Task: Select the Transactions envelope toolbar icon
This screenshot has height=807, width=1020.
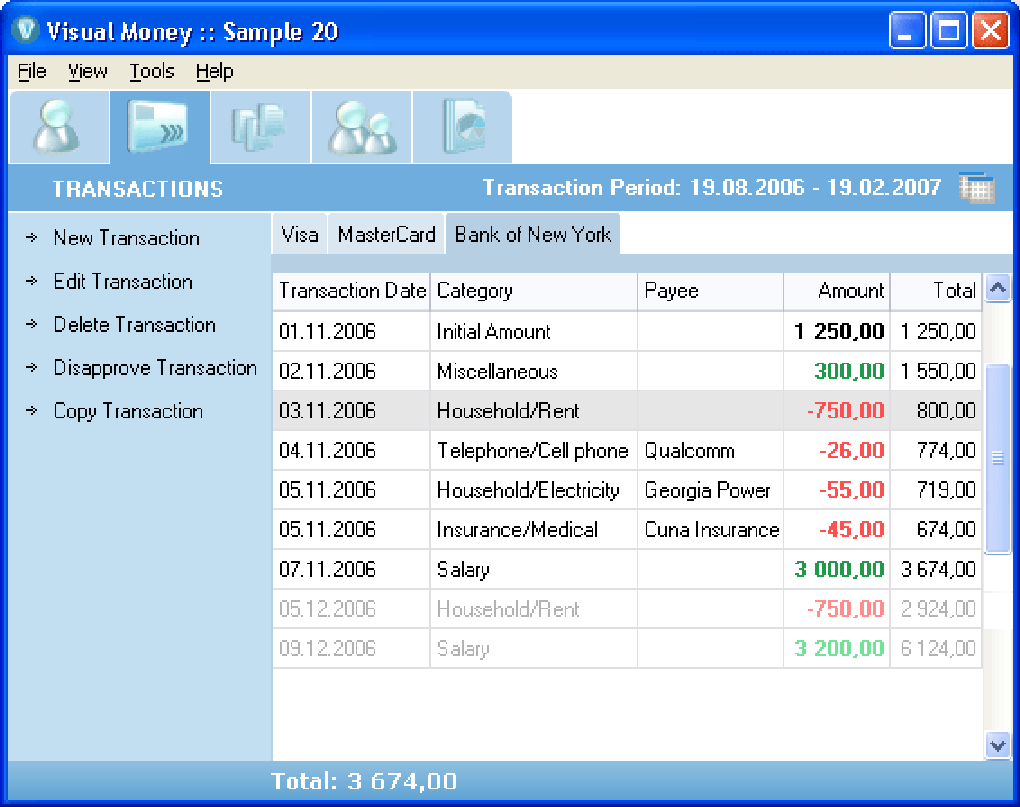Action: click(160, 126)
